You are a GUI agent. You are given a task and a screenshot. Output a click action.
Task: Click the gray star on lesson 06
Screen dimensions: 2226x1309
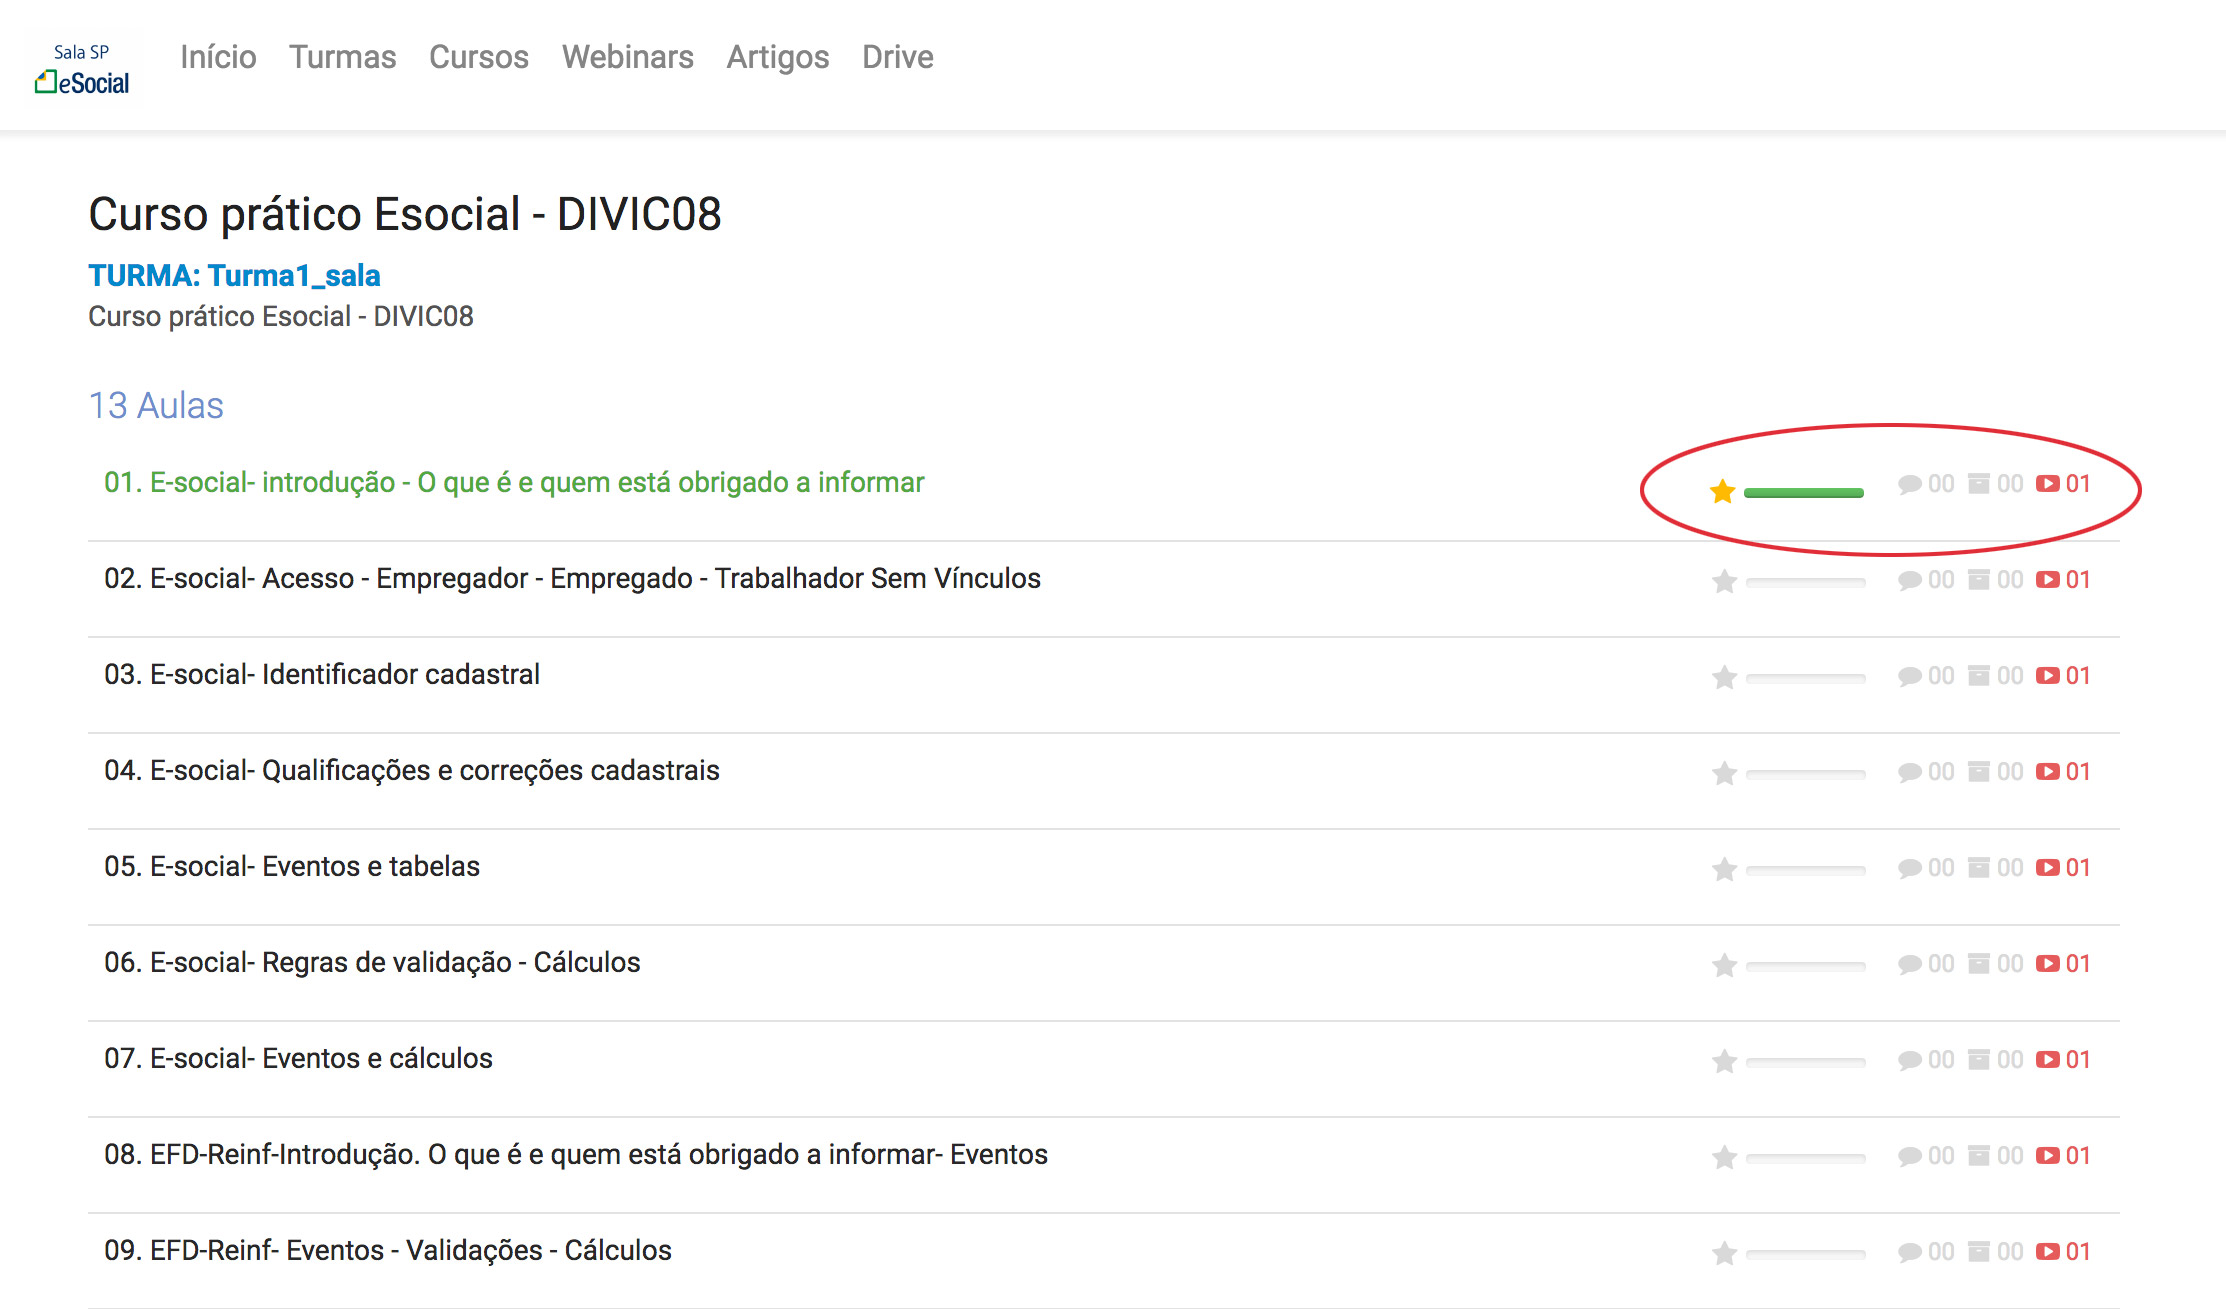coord(1724,965)
